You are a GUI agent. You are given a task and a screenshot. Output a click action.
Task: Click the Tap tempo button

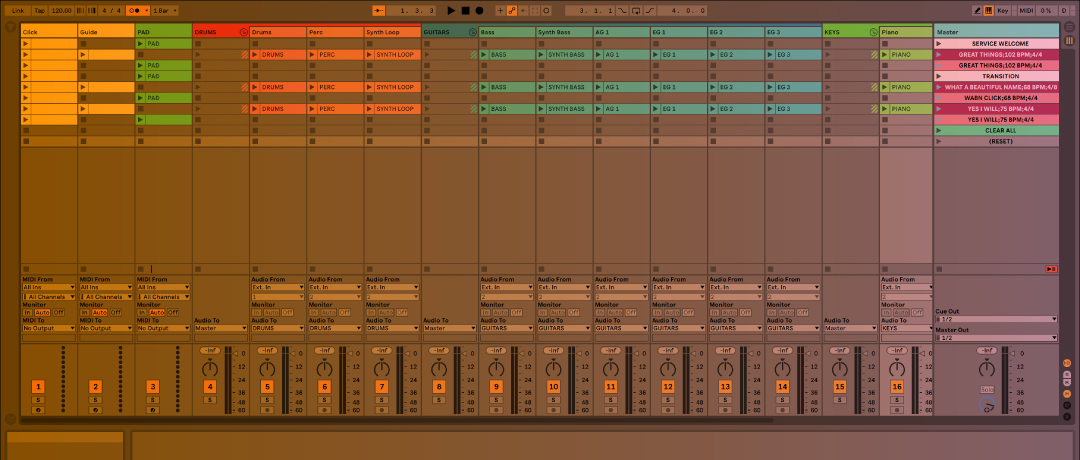coord(39,10)
